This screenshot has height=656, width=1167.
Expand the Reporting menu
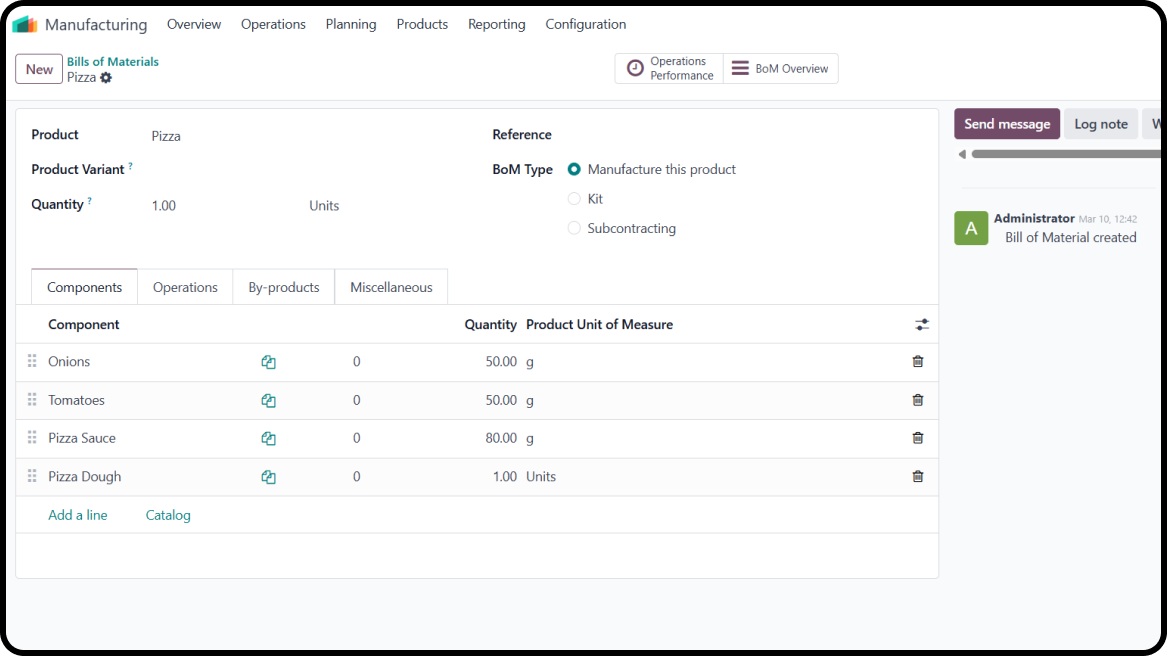point(496,24)
